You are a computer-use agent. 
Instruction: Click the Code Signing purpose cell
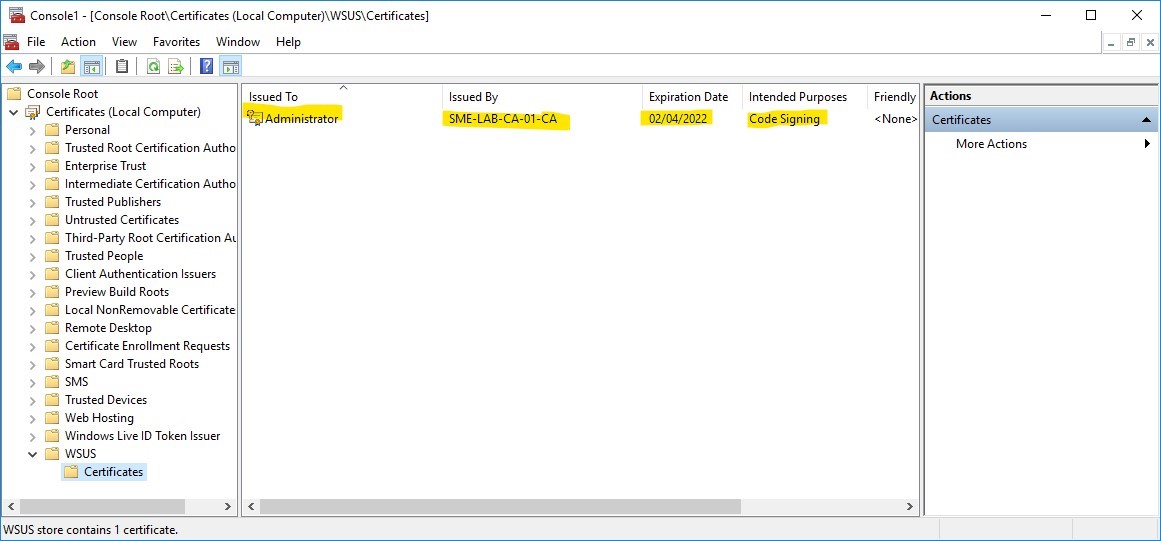point(784,118)
